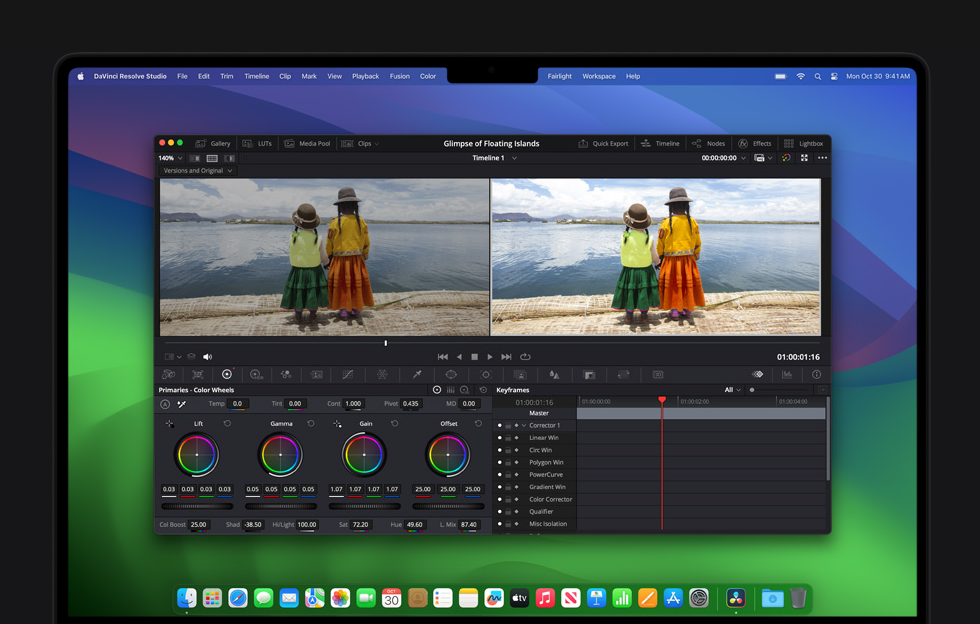Open the Playback menu
This screenshot has width=980, height=624.
click(x=365, y=76)
